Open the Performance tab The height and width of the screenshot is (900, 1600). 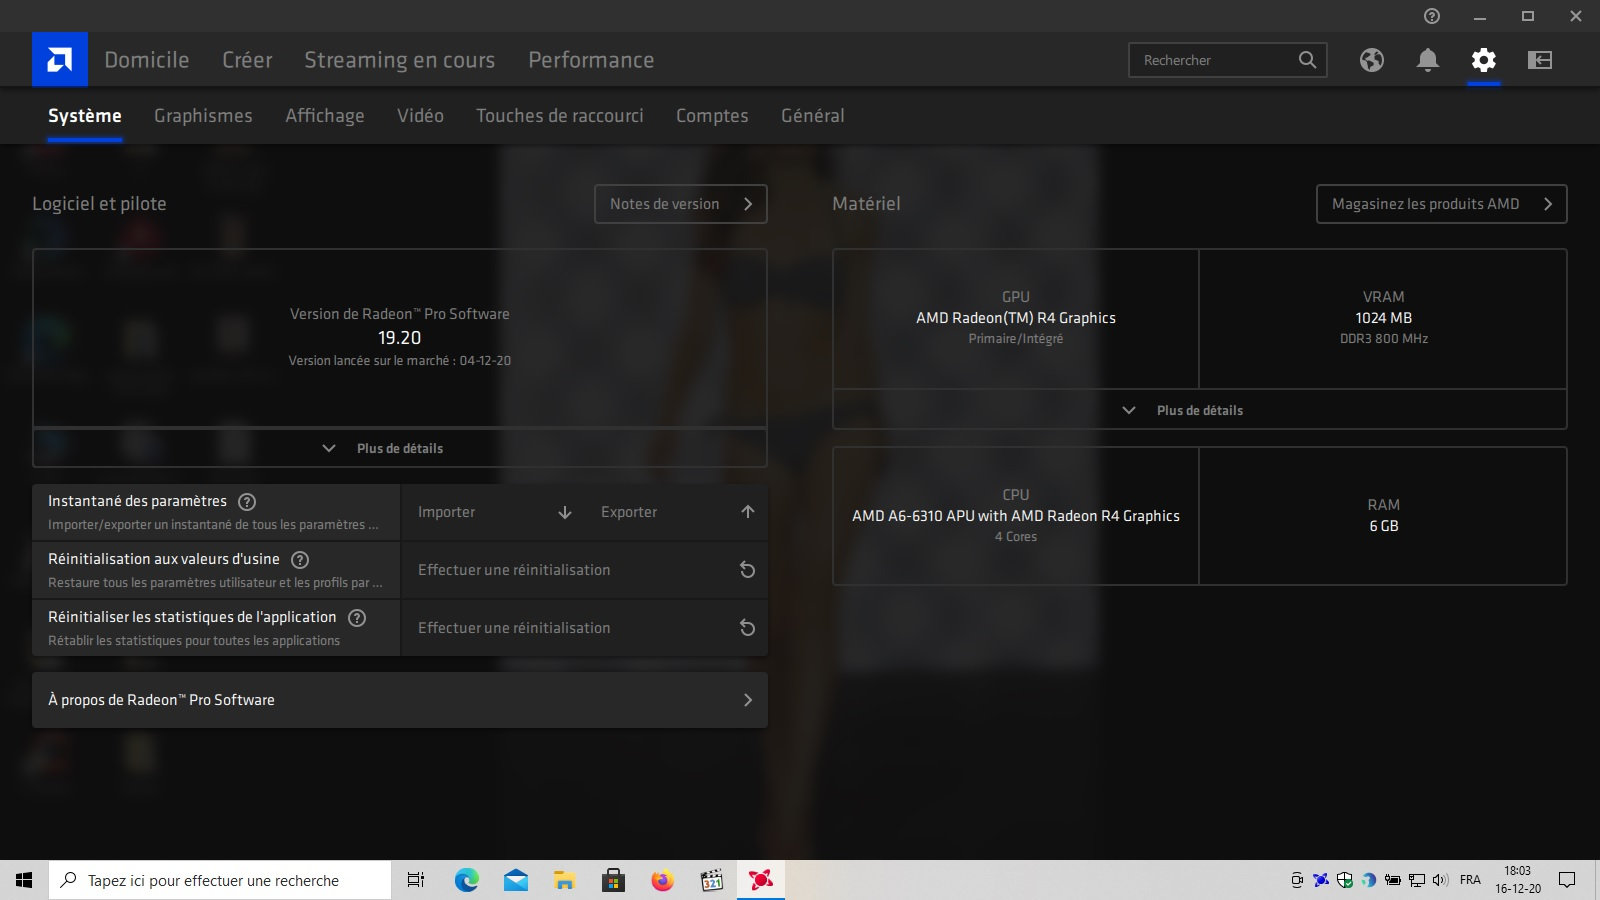click(591, 60)
